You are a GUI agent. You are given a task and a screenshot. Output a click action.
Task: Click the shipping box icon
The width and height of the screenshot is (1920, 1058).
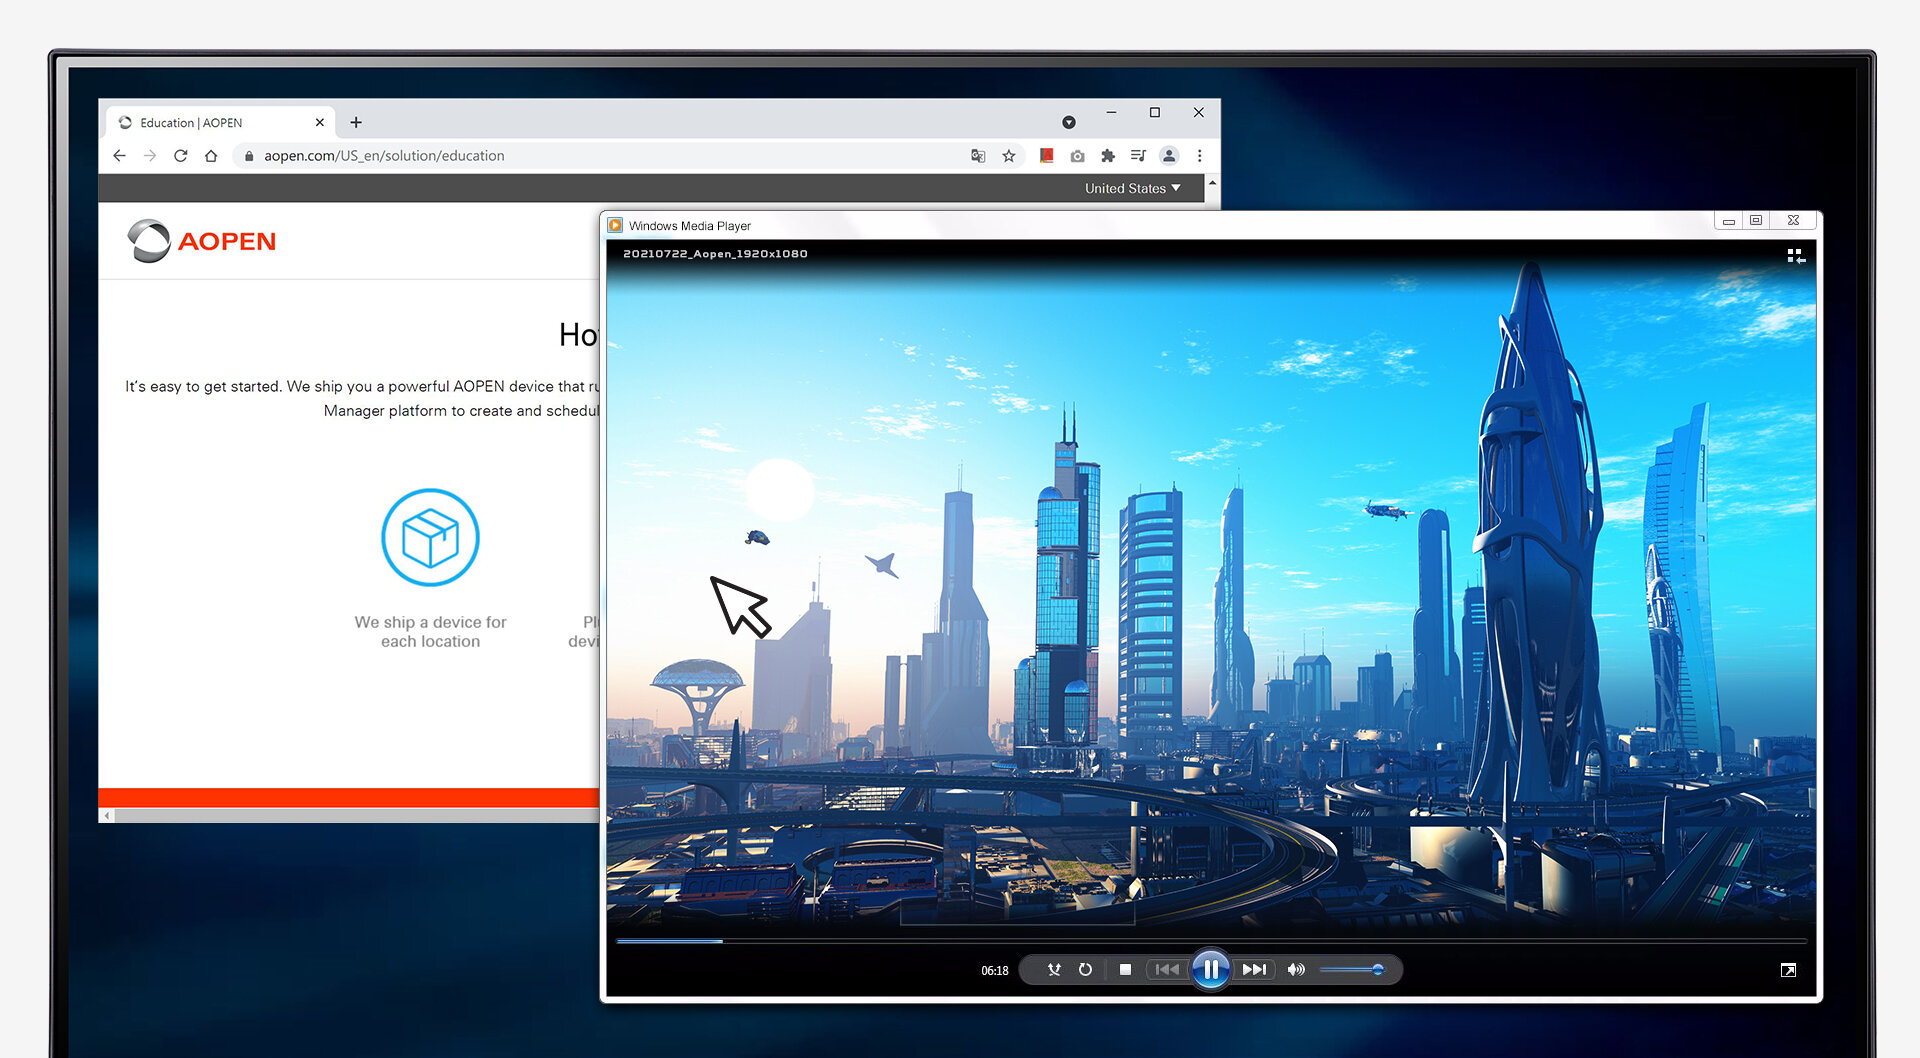pos(430,537)
